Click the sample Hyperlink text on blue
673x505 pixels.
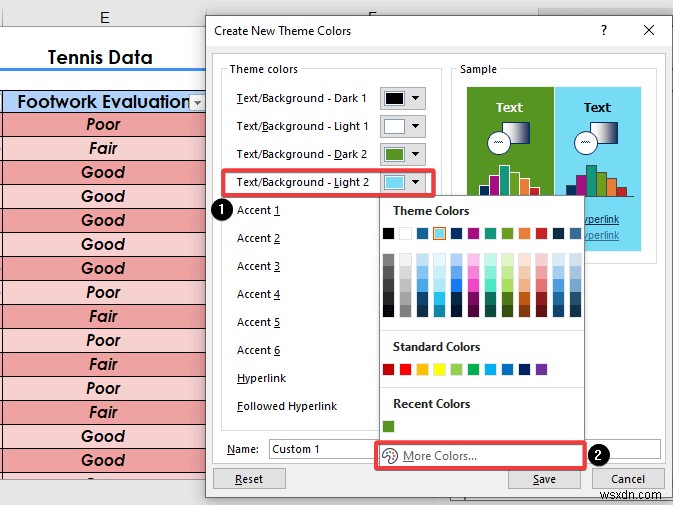602,219
